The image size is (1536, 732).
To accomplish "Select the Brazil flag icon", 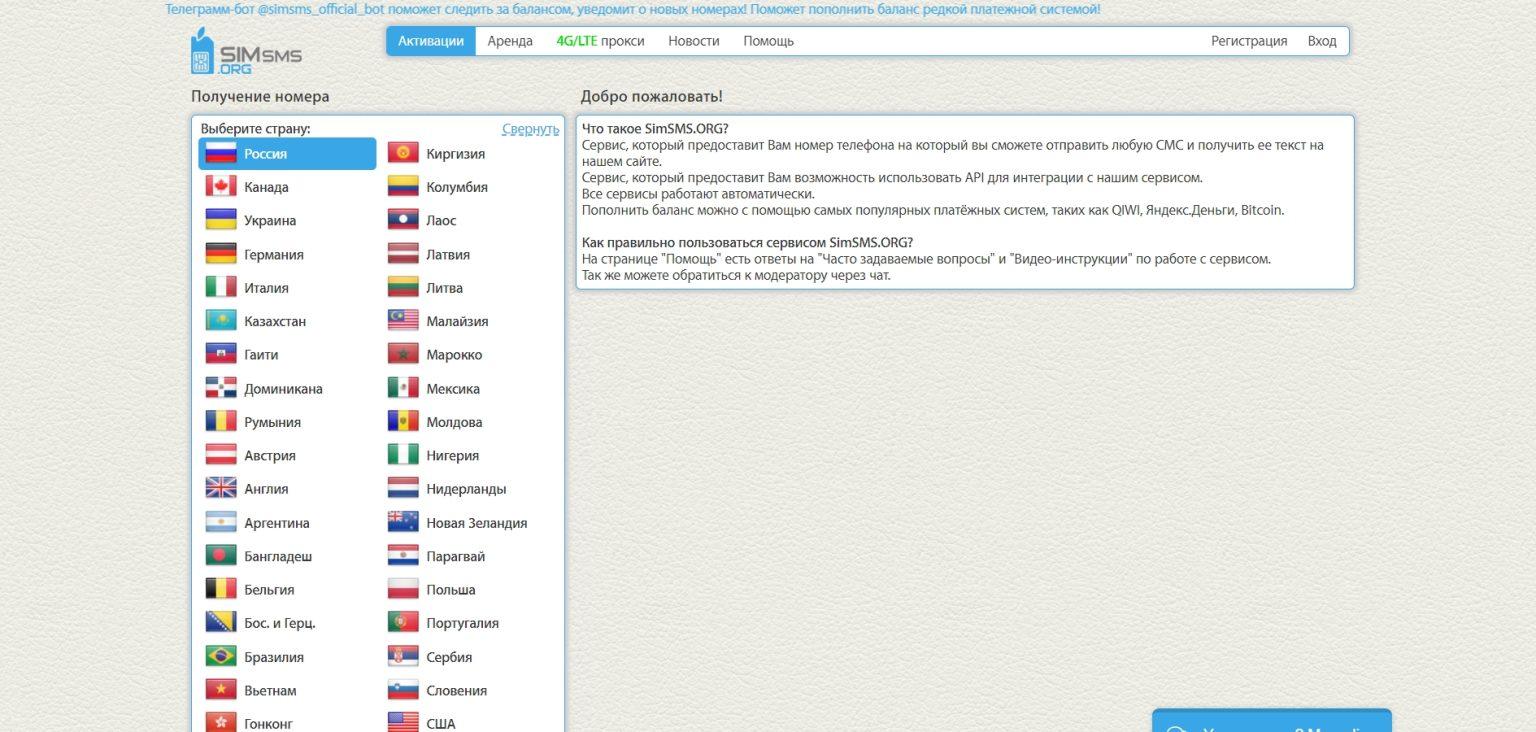I will point(221,656).
